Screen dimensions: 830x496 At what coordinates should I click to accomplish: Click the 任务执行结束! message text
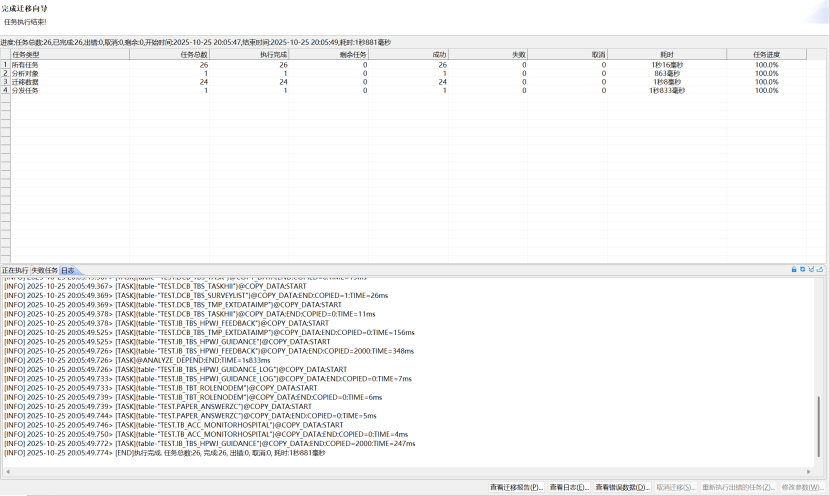point(25,22)
